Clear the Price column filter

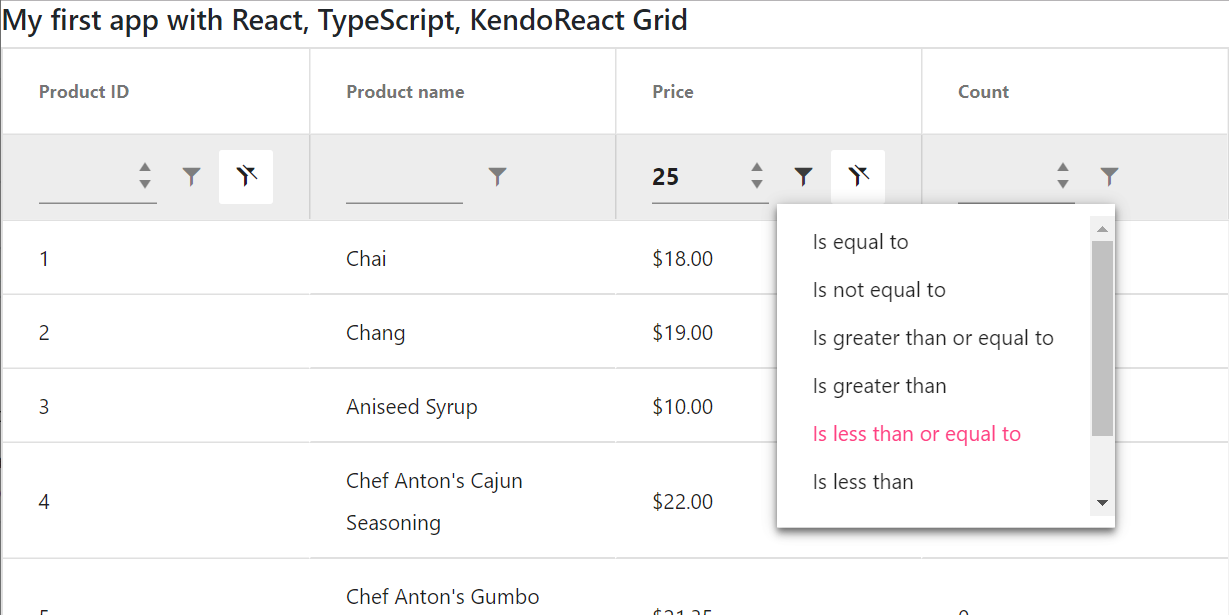click(x=857, y=176)
